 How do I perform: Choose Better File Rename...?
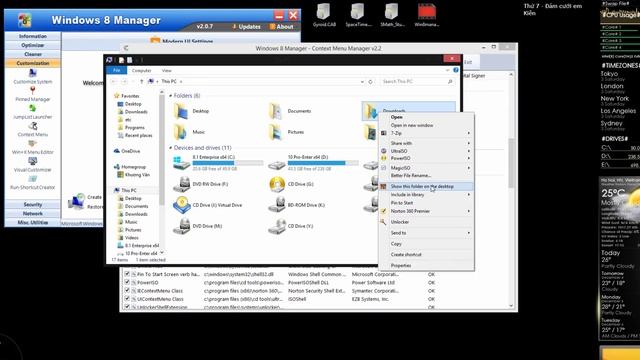click(426, 176)
